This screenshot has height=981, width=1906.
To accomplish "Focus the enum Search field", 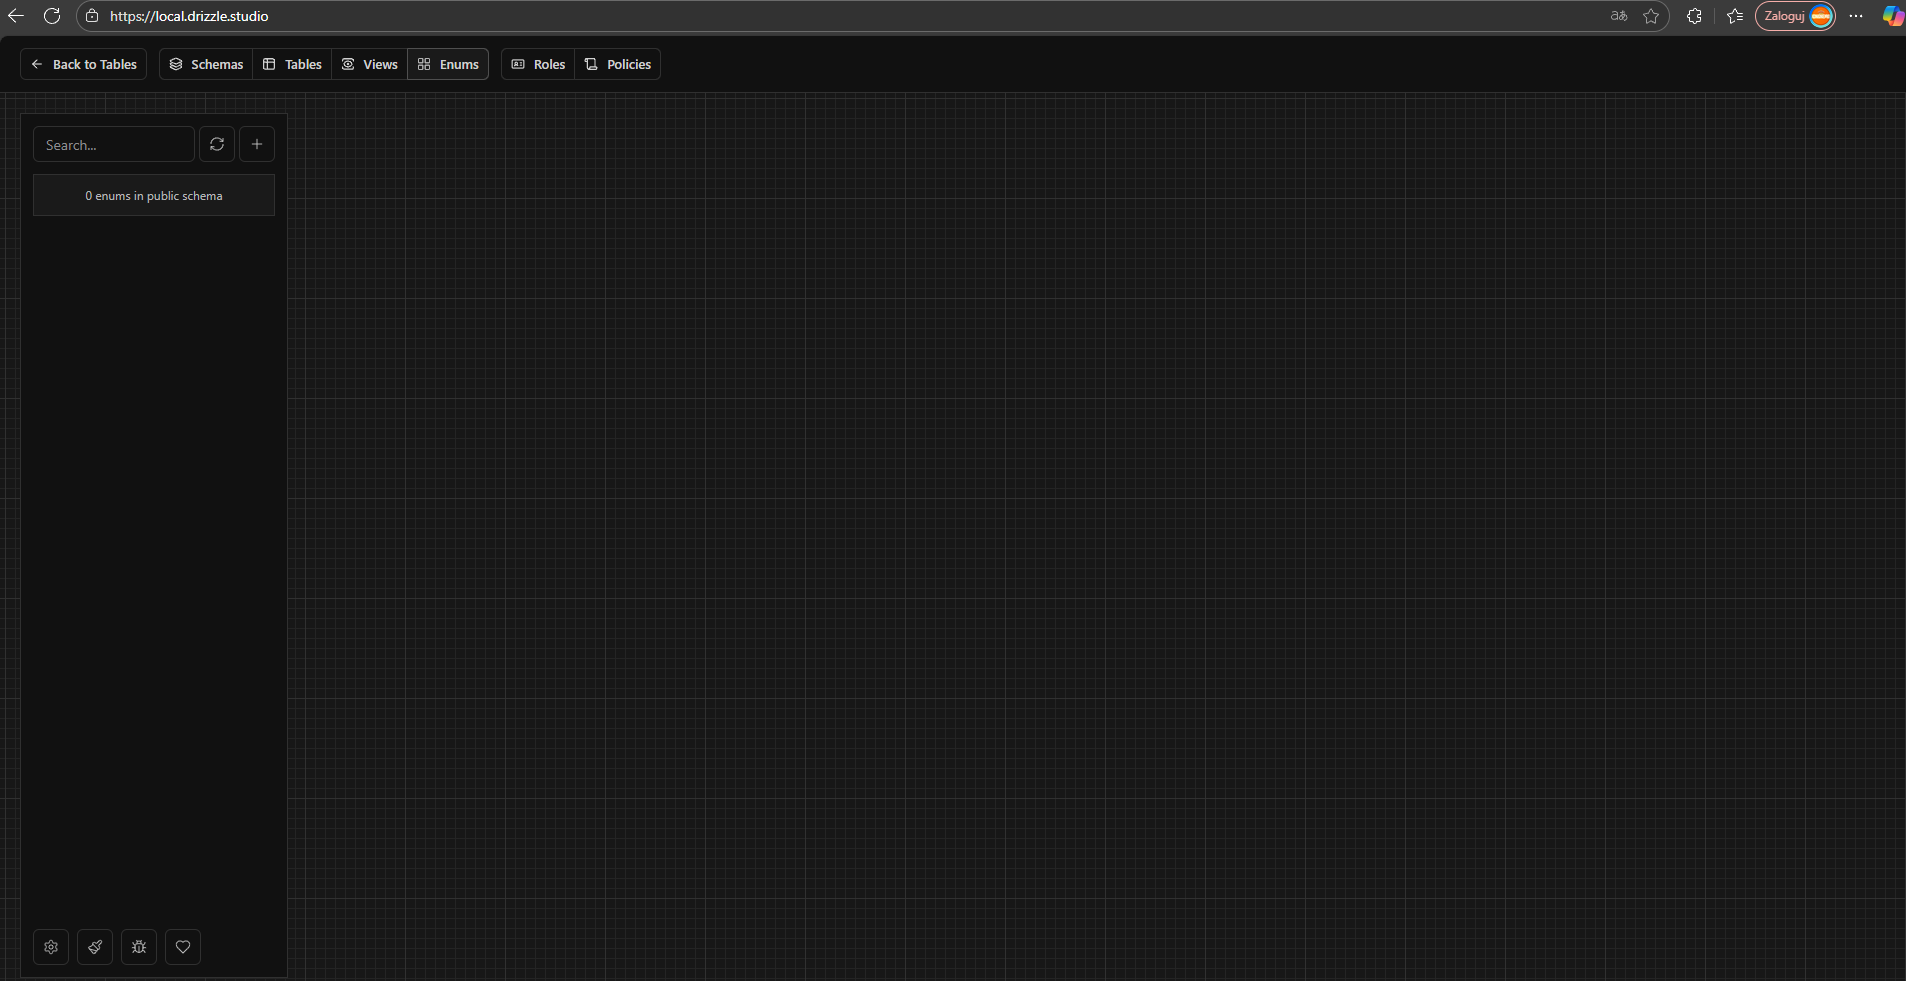I will (114, 144).
